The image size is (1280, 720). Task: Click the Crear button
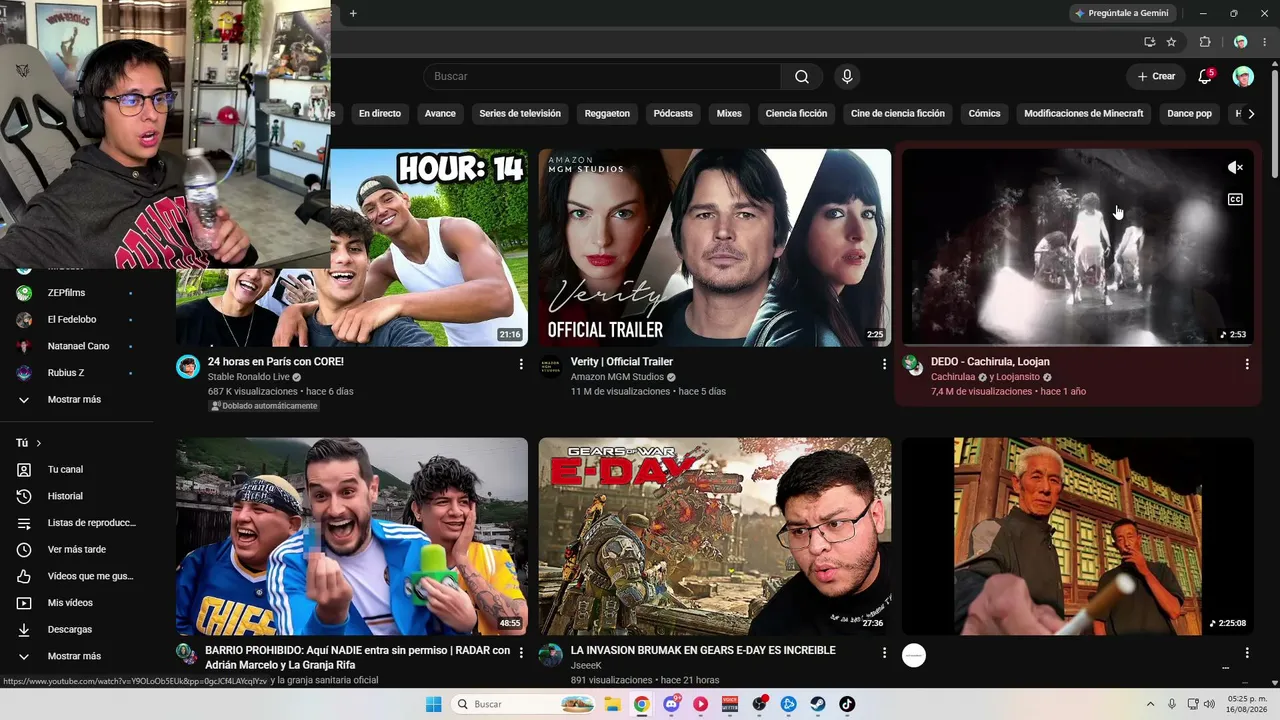click(1156, 77)
